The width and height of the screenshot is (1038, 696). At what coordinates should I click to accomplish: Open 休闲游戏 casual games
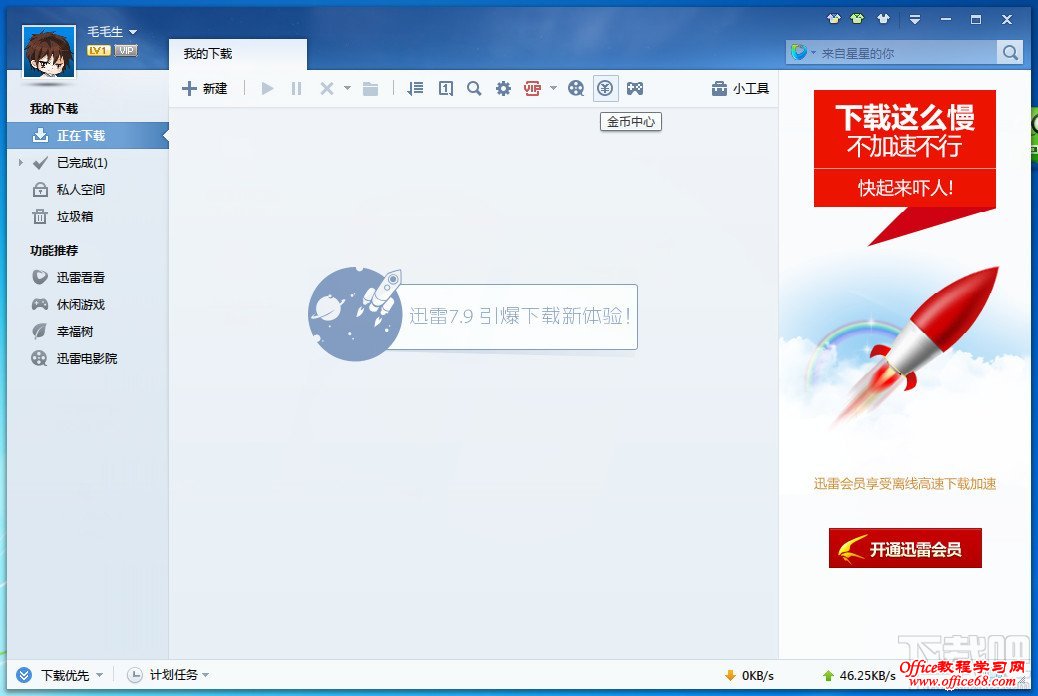[x=68, y=305]
